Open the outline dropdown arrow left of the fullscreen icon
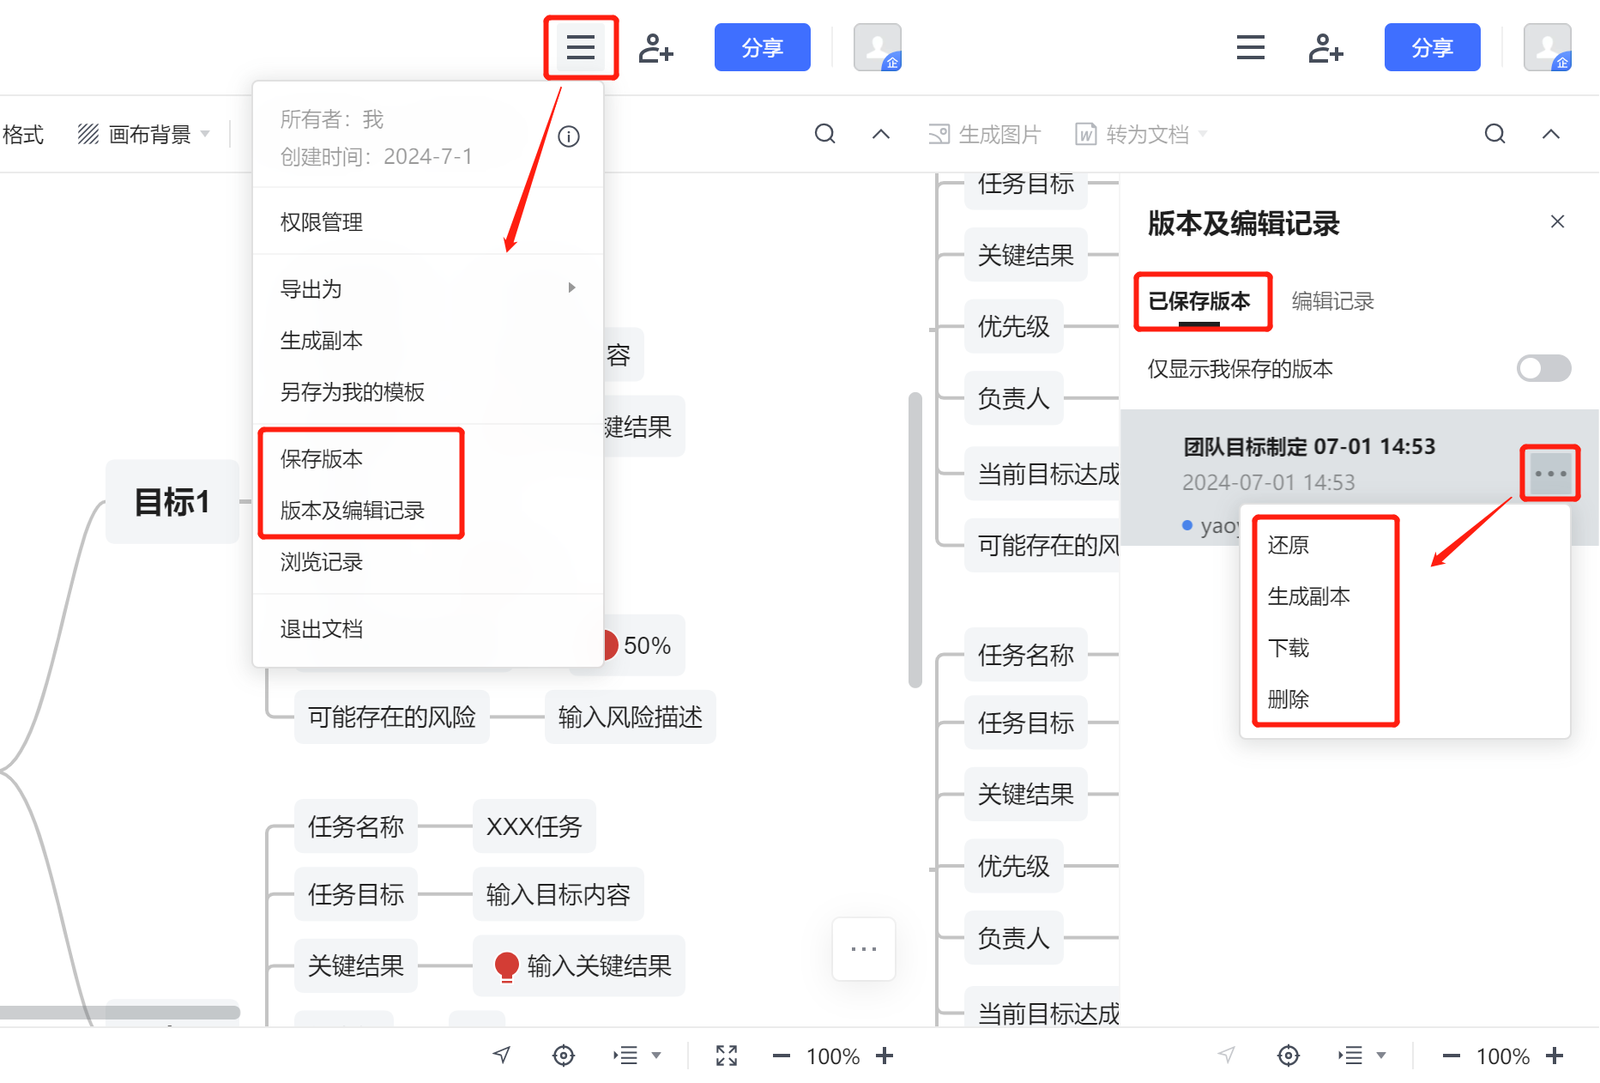 point(657,1055)
